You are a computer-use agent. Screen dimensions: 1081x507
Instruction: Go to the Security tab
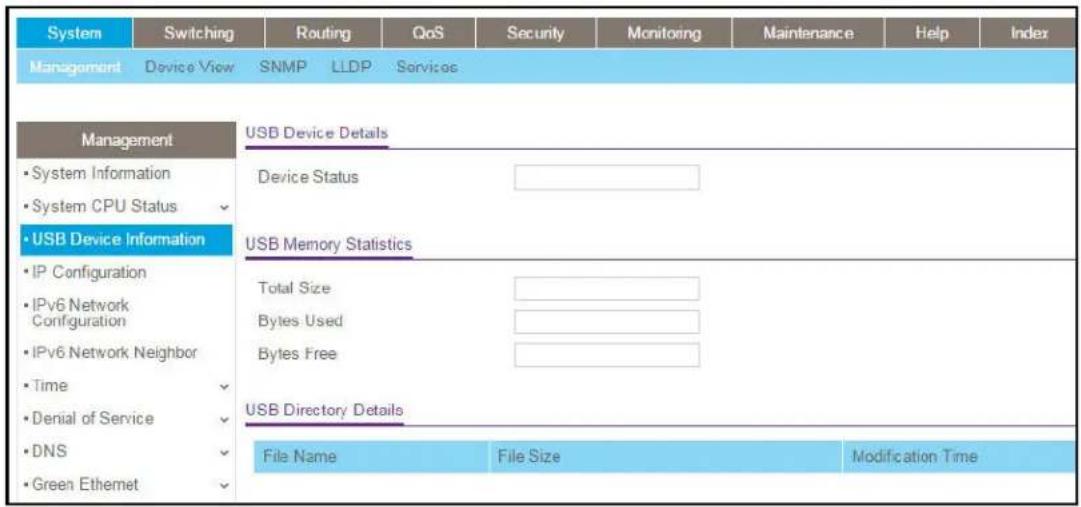click(x=535, y=32)
